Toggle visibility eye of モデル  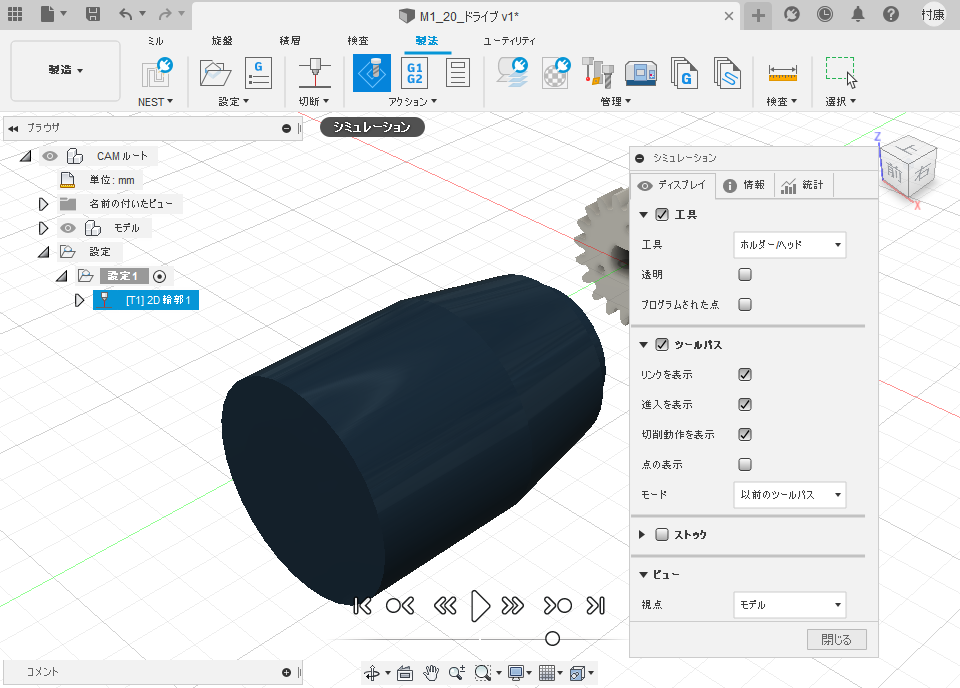[68, 228]
